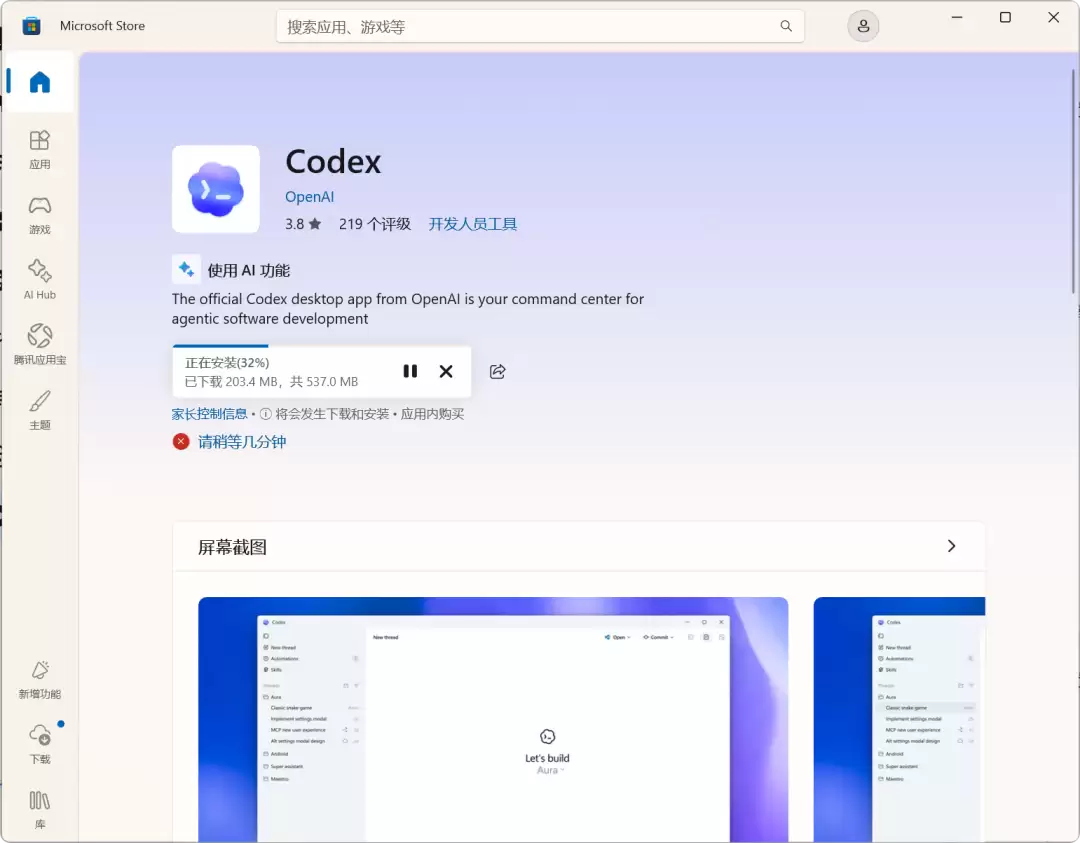Open the 应用 (Apps) section
1080x843 pixels.
39,149
